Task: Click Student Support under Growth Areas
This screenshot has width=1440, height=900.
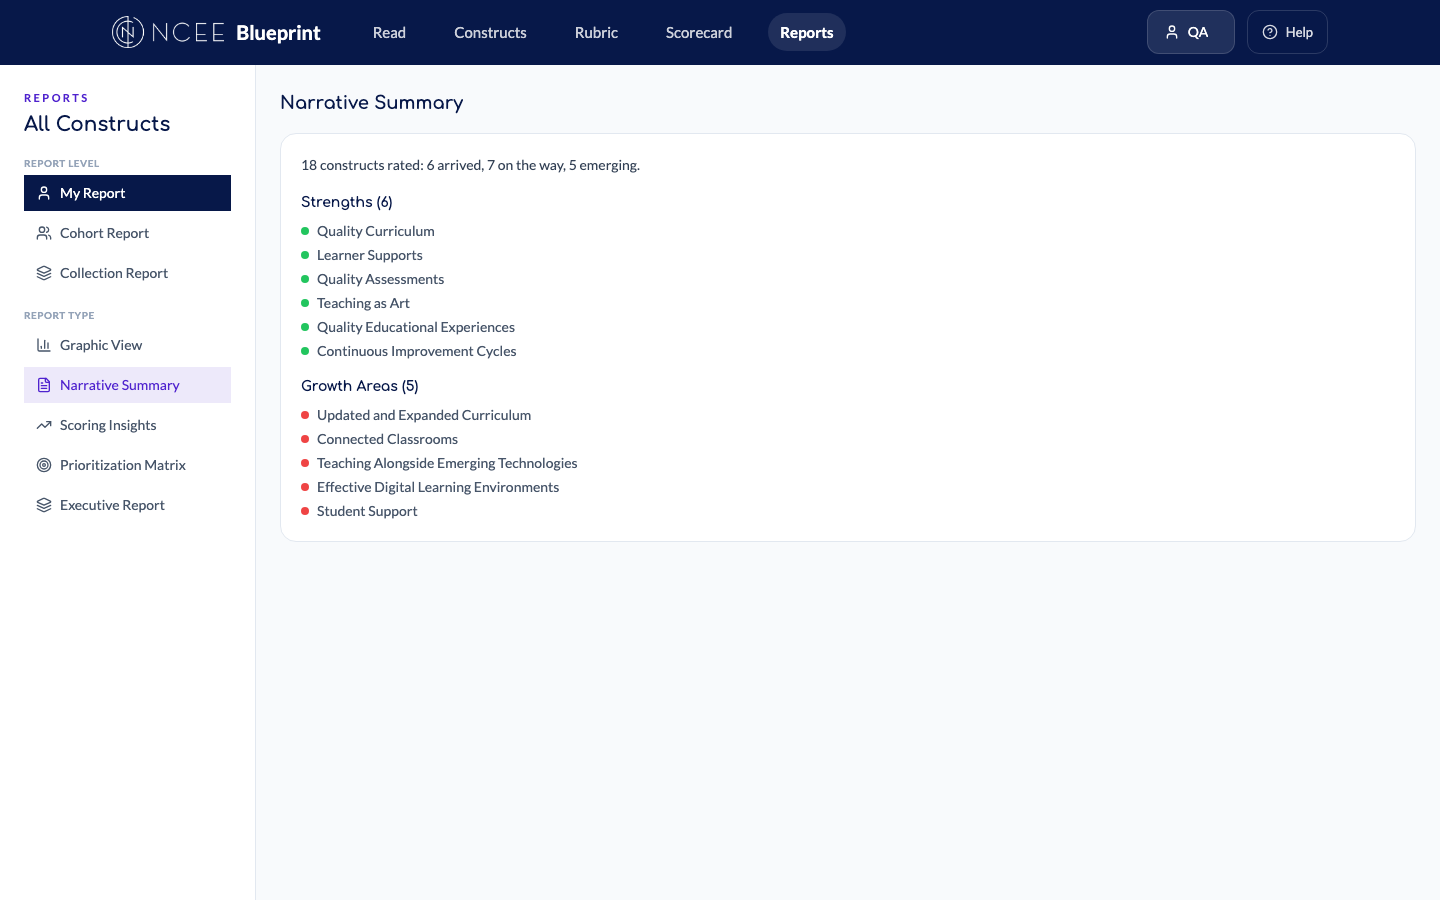Action: click(x=367, y=511)
